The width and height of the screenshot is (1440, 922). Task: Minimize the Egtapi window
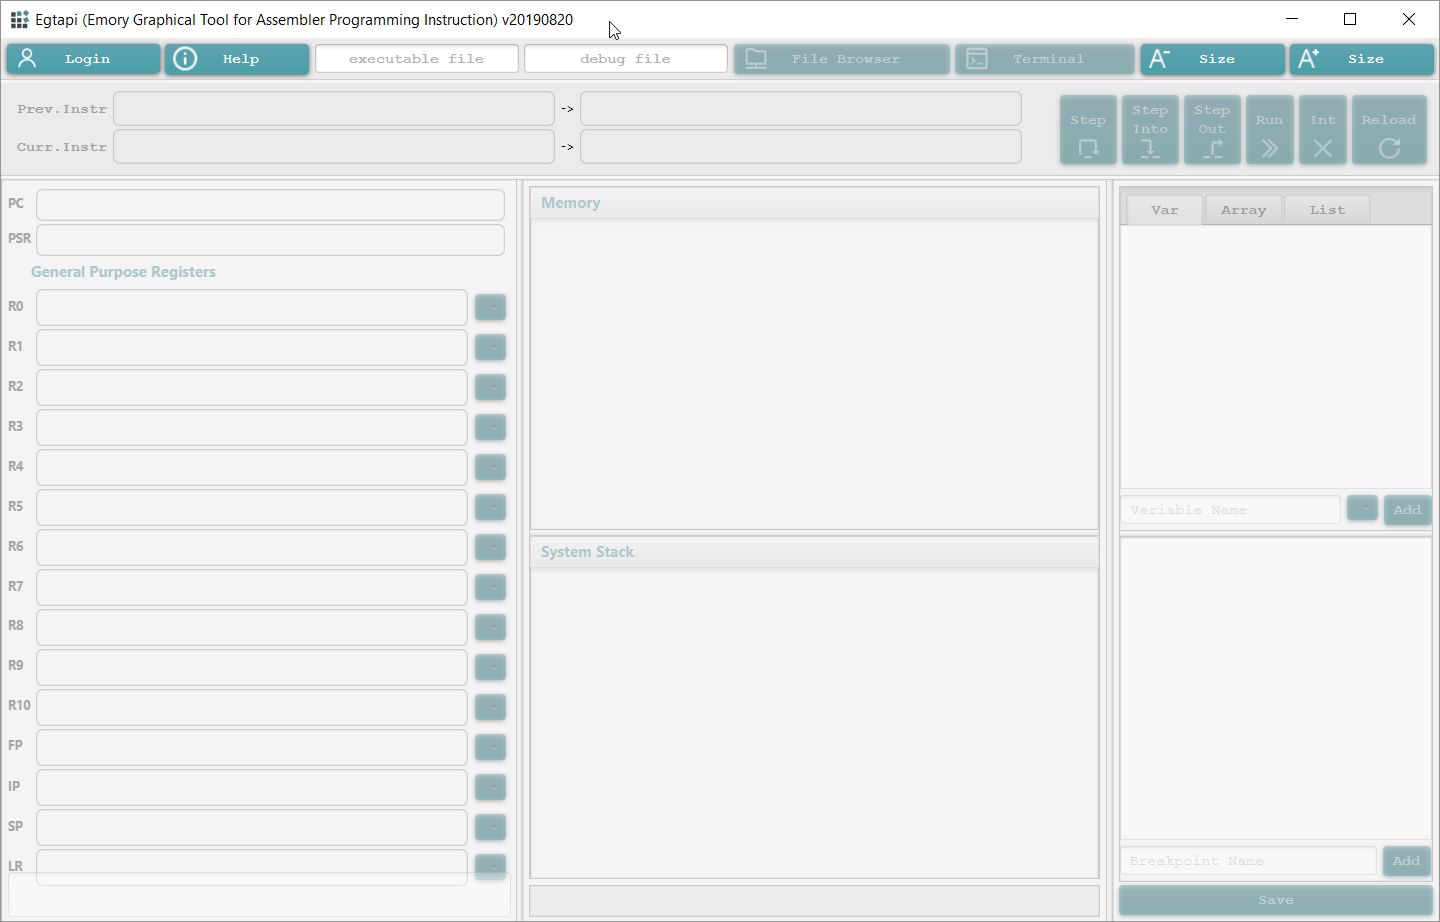(x=1292, y=19)
